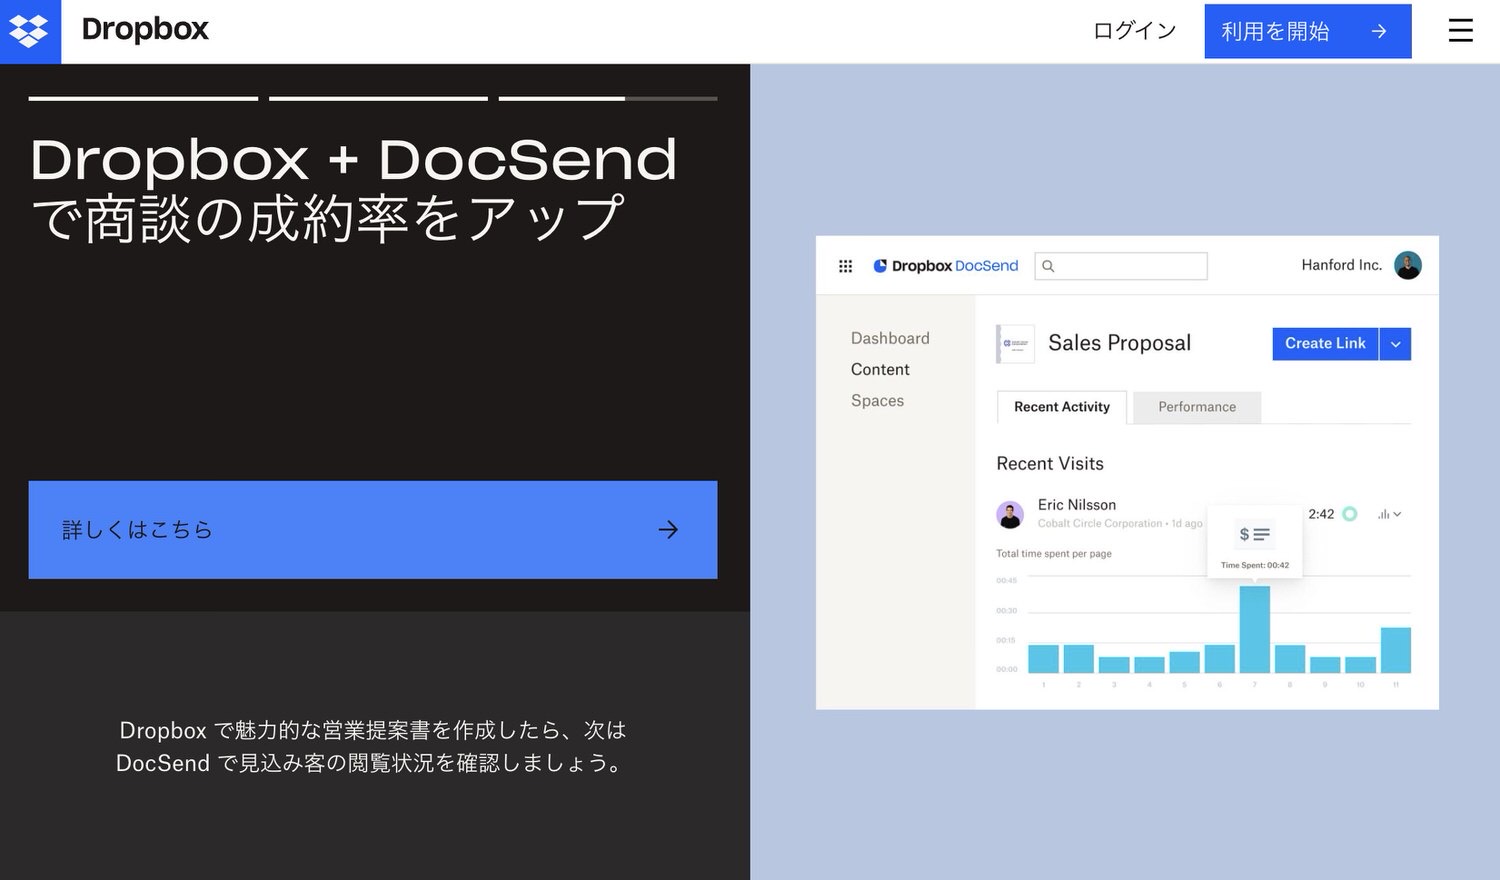Open the Dropbox wordmark home link

tap(145, 30)
